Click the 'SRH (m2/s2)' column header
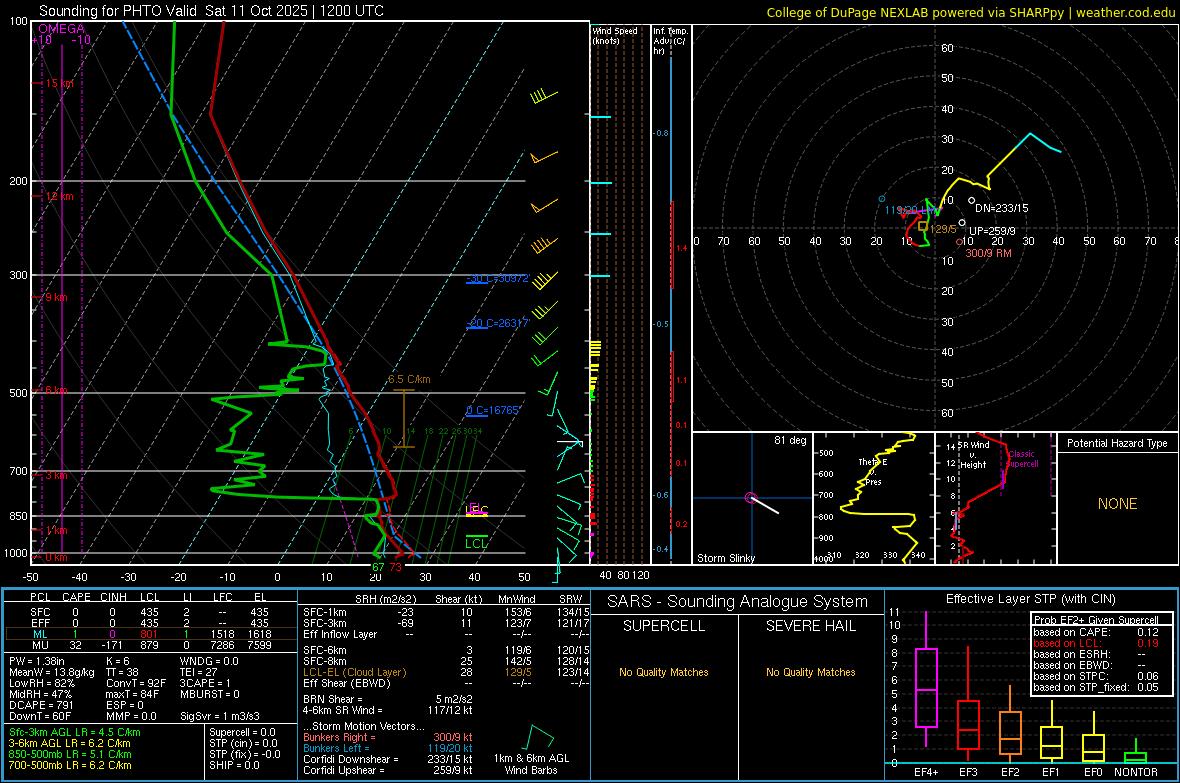The width and height of the screenshot is (1180, 783). click(x=385, y=599)
